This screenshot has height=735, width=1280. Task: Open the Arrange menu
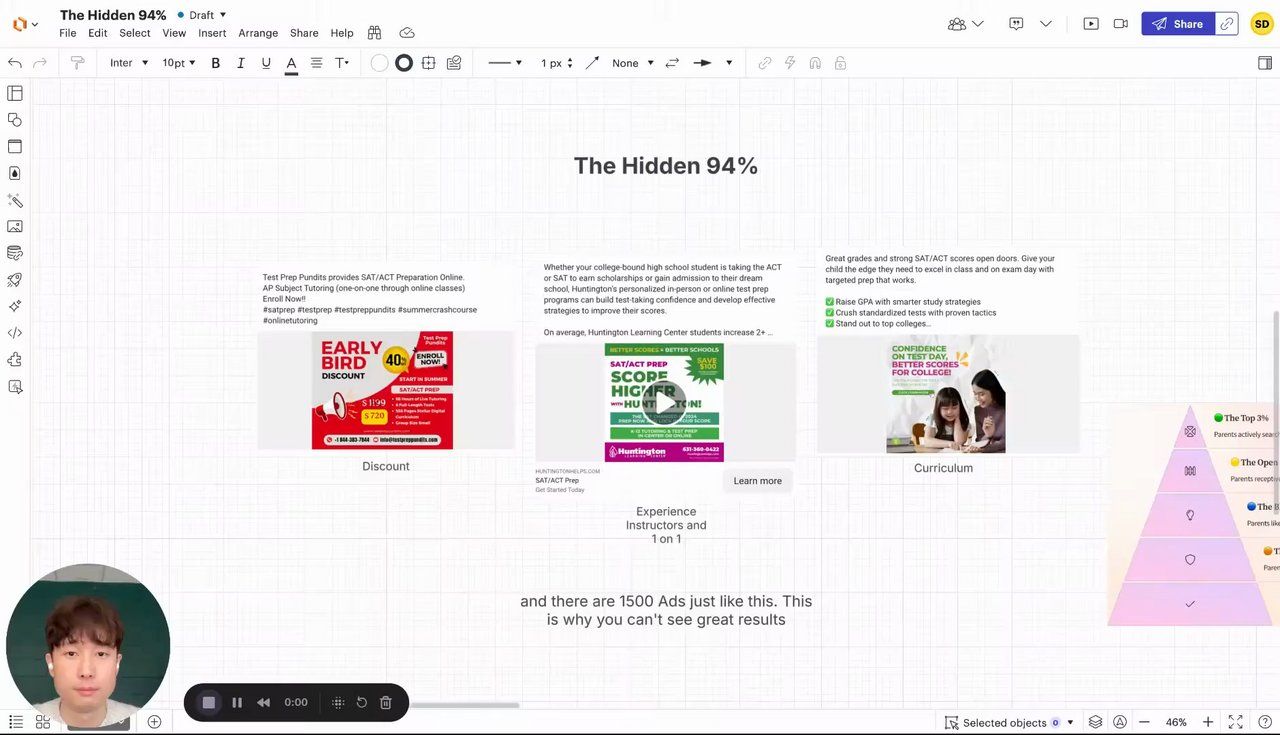258,33
